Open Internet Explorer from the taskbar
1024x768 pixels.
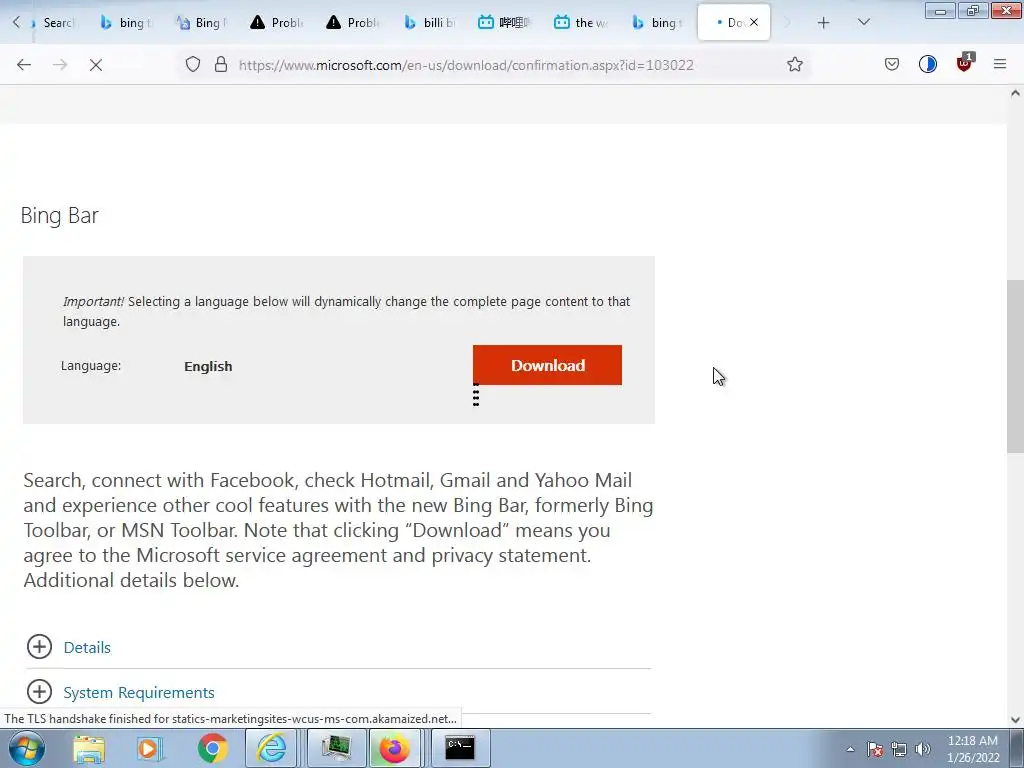pos(271,748)
